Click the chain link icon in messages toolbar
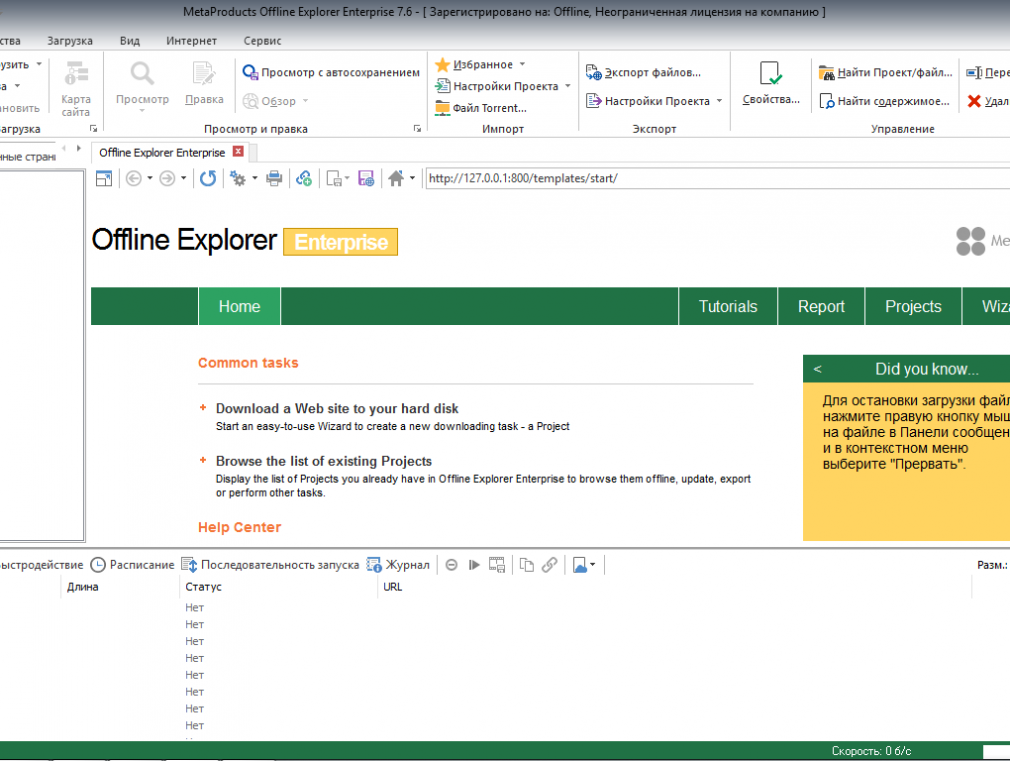Image resolution: width=1010 pixels, height=761 pixels. pos(549,565)
